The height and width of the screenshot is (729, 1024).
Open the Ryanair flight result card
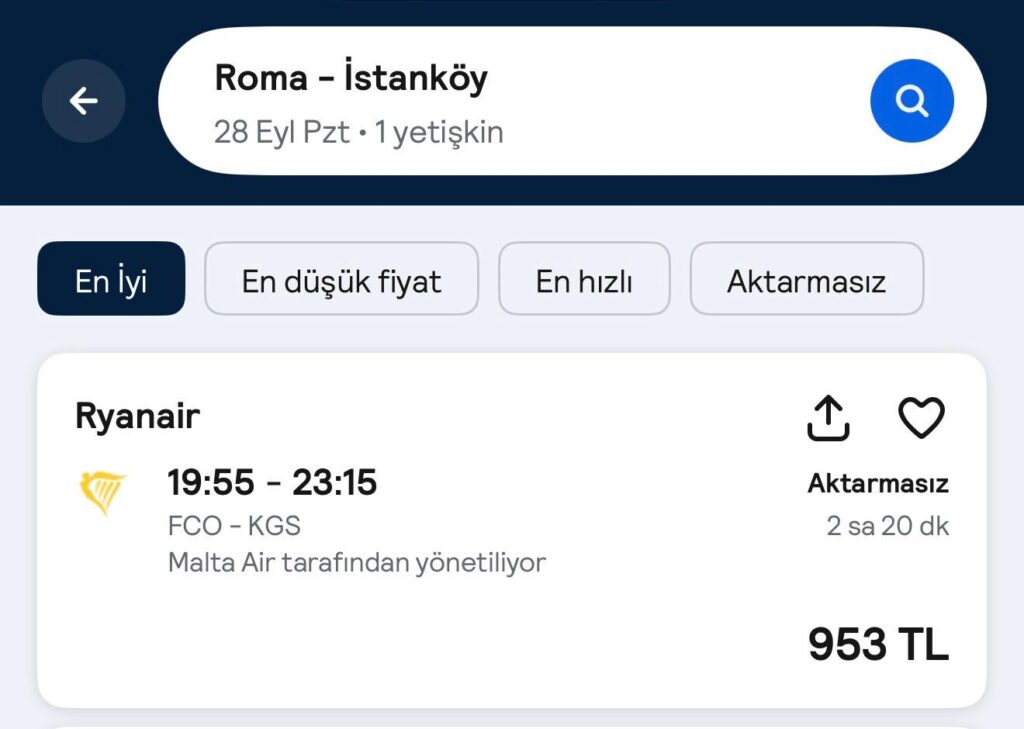pyautogui.click(x=511, y=530)
